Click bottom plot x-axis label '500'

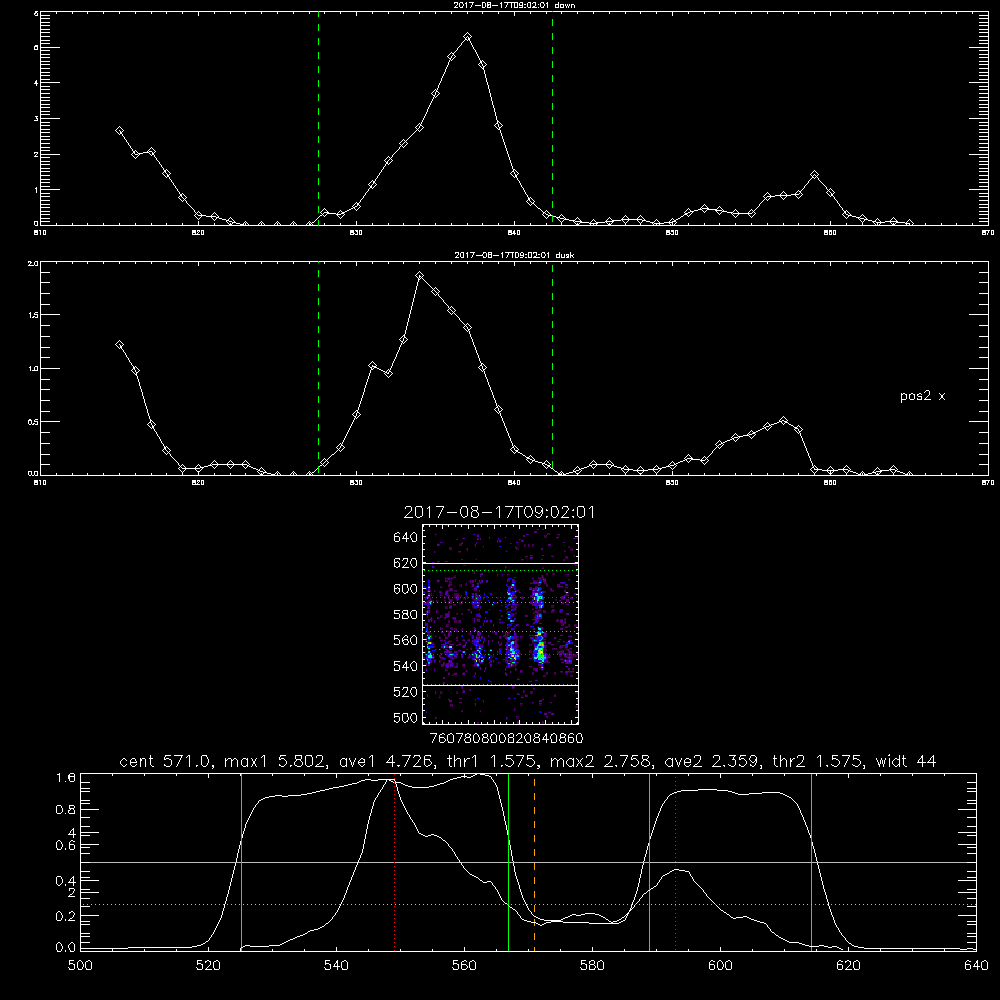(80, 966)
